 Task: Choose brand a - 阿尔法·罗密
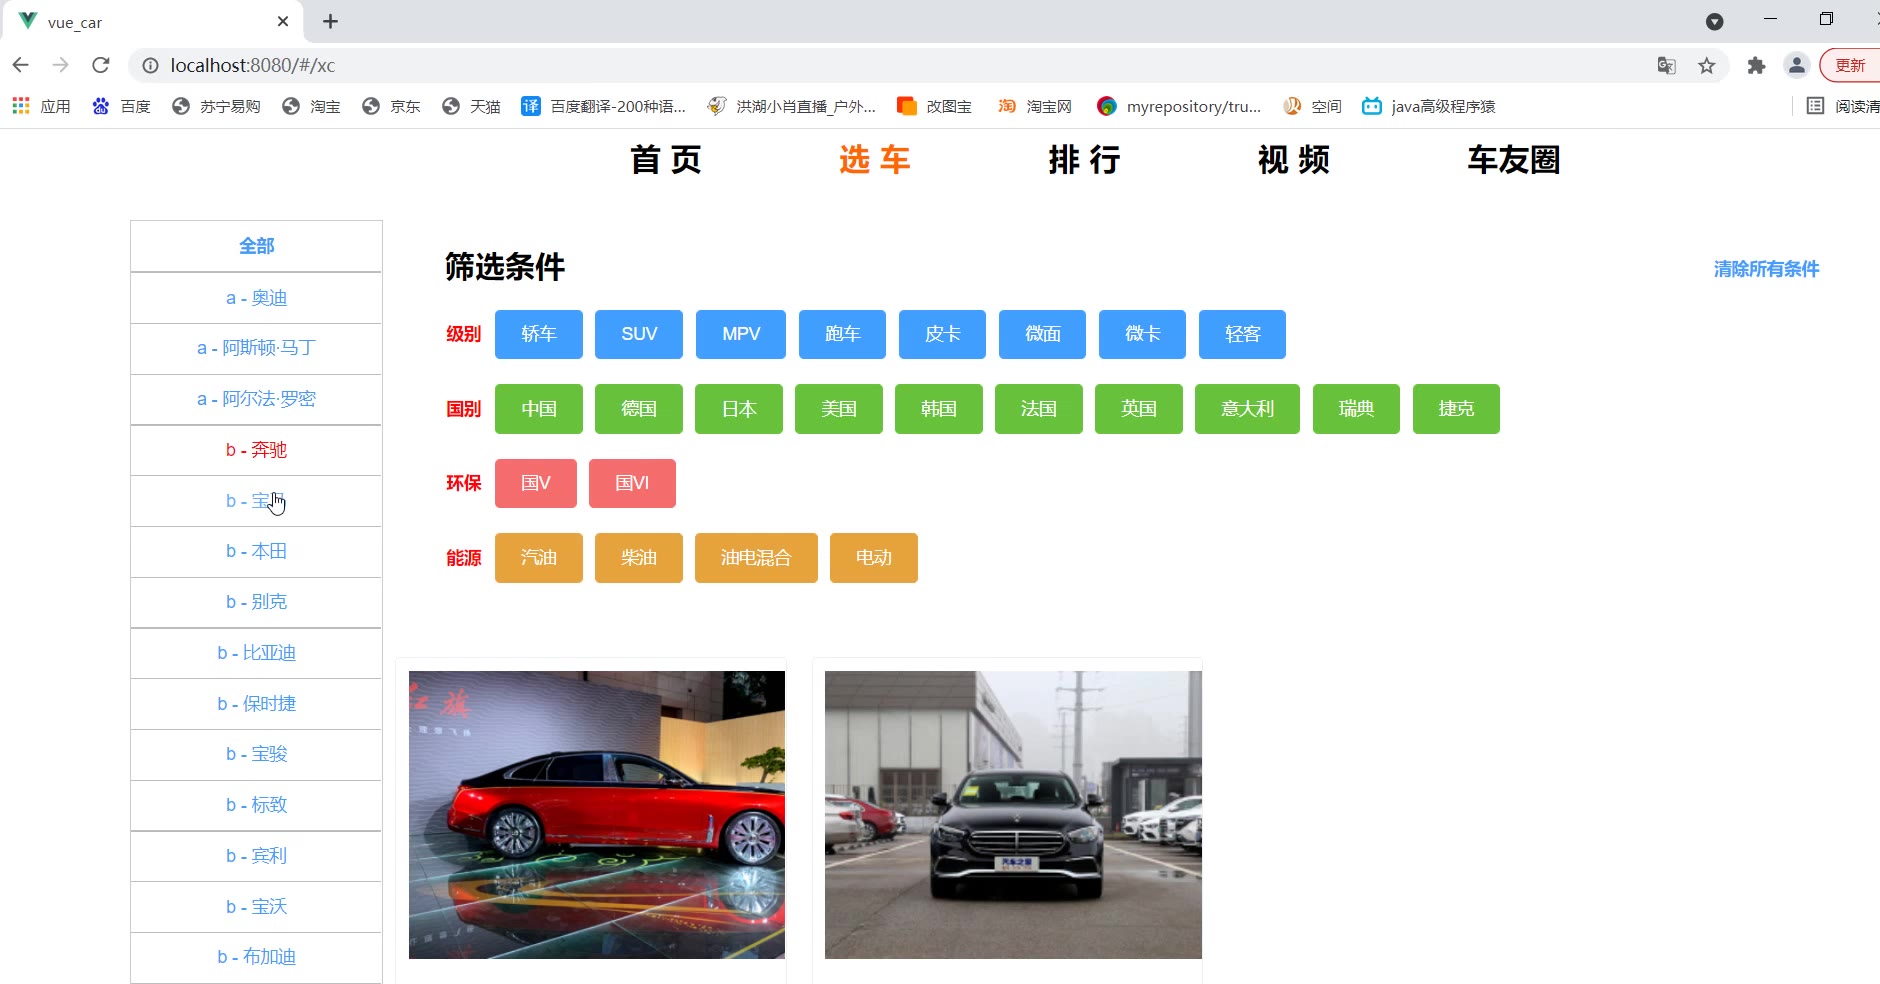coord(256,399)
